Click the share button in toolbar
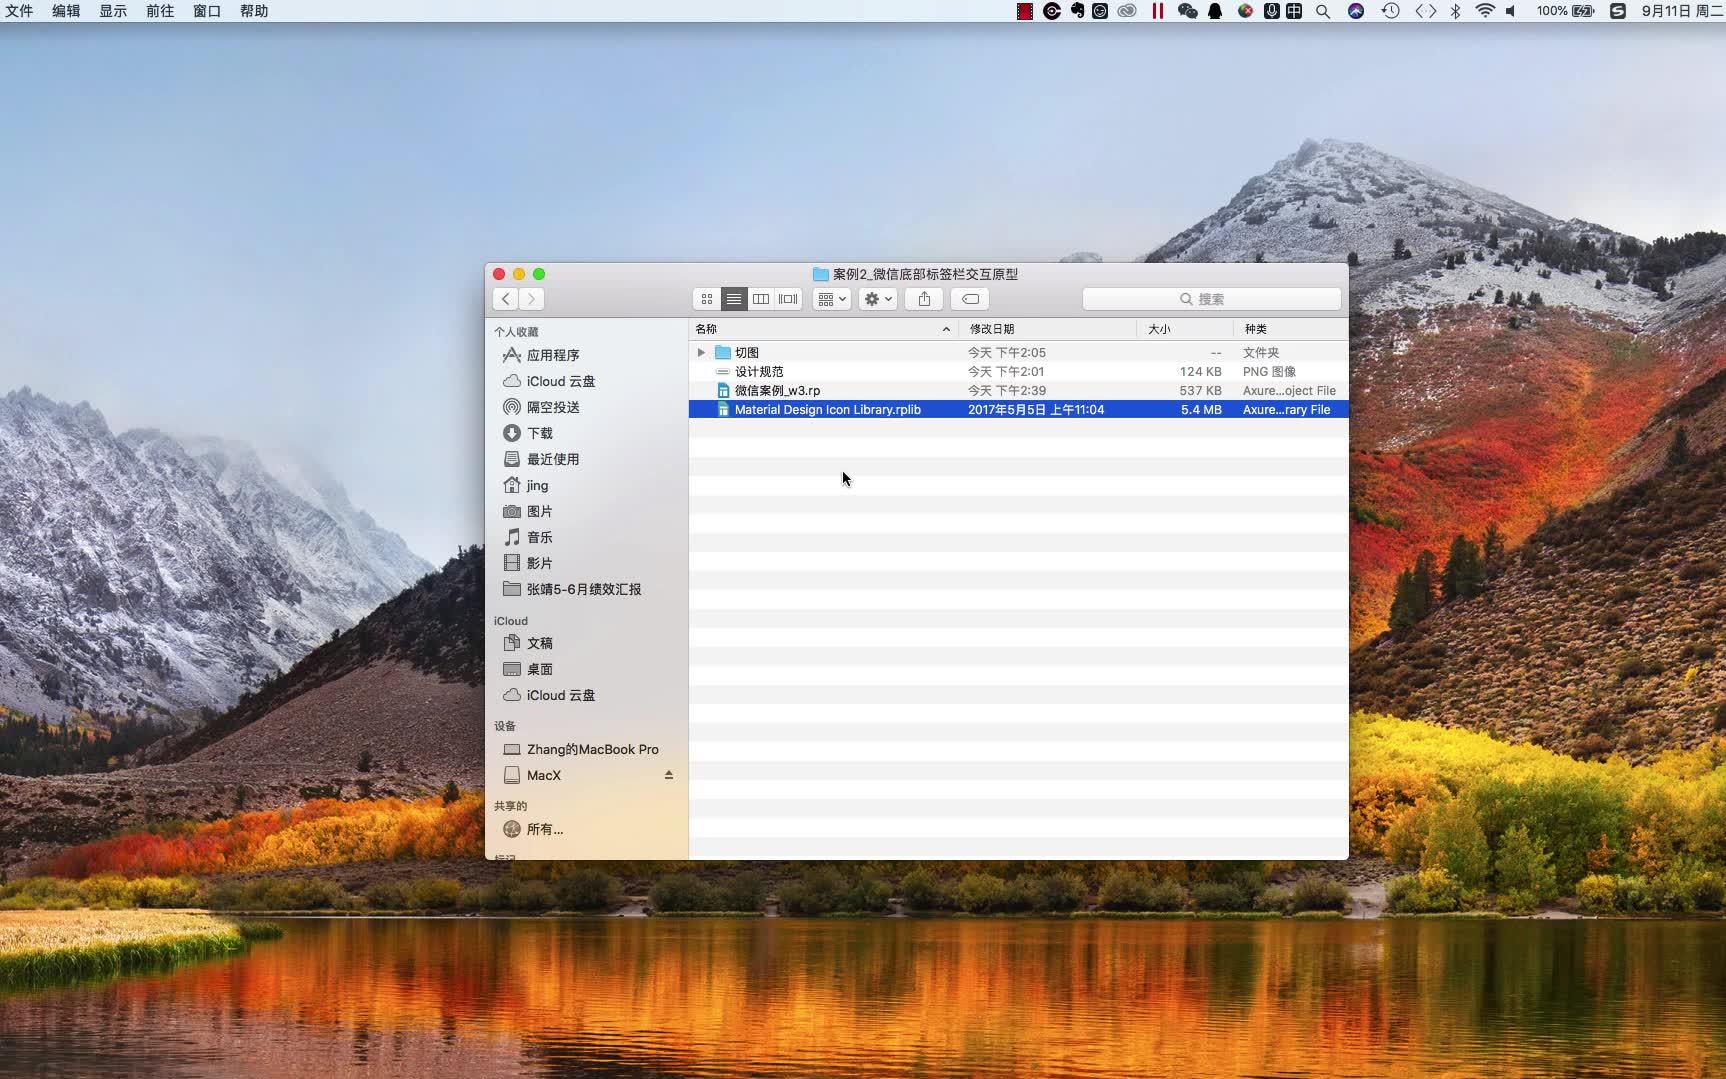The width and height of the screenshot is (1726, 1079). click(x=924, y=299)
